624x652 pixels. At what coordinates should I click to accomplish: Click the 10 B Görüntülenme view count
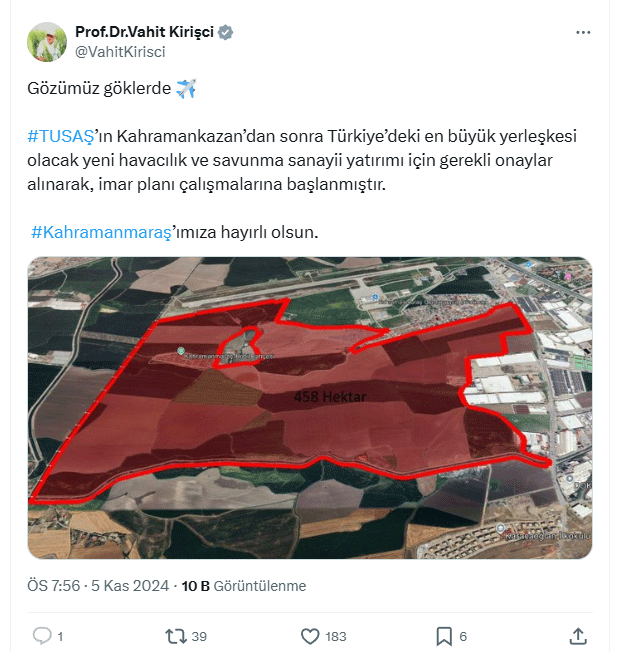244,586
